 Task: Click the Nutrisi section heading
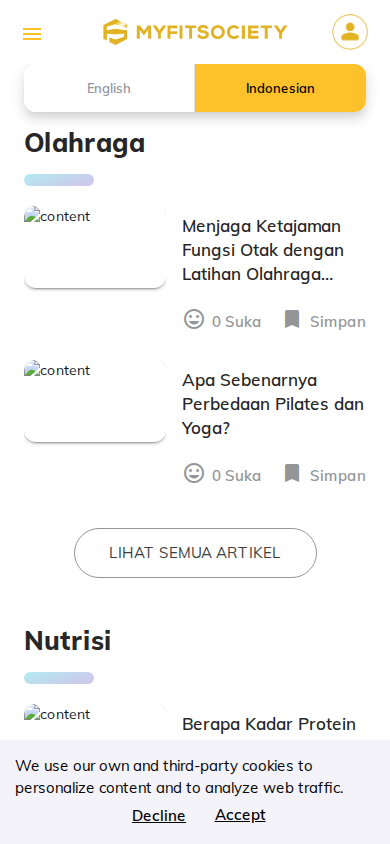(68, 641)
